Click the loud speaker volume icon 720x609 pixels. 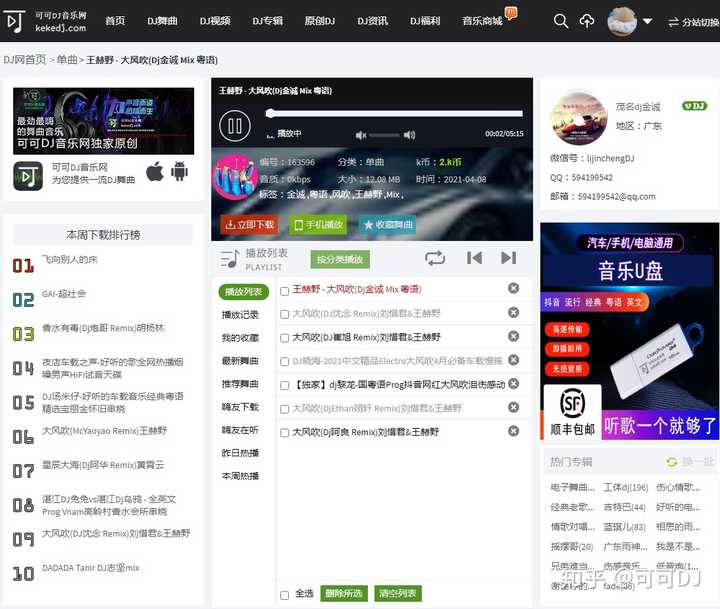[409, 135]
